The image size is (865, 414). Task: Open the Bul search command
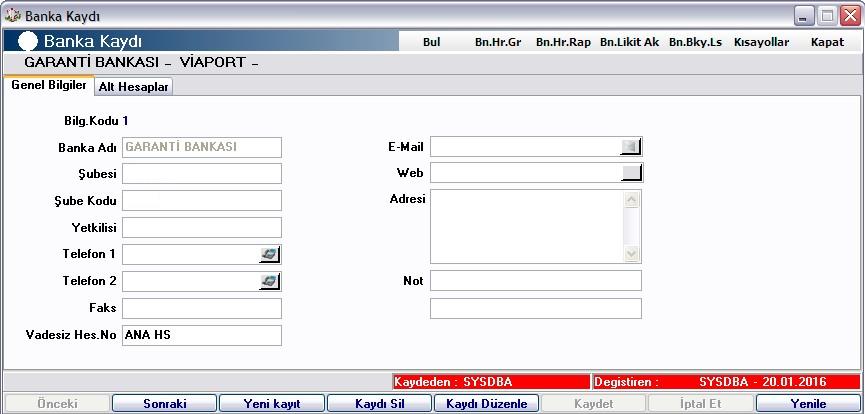pos(431,42)
